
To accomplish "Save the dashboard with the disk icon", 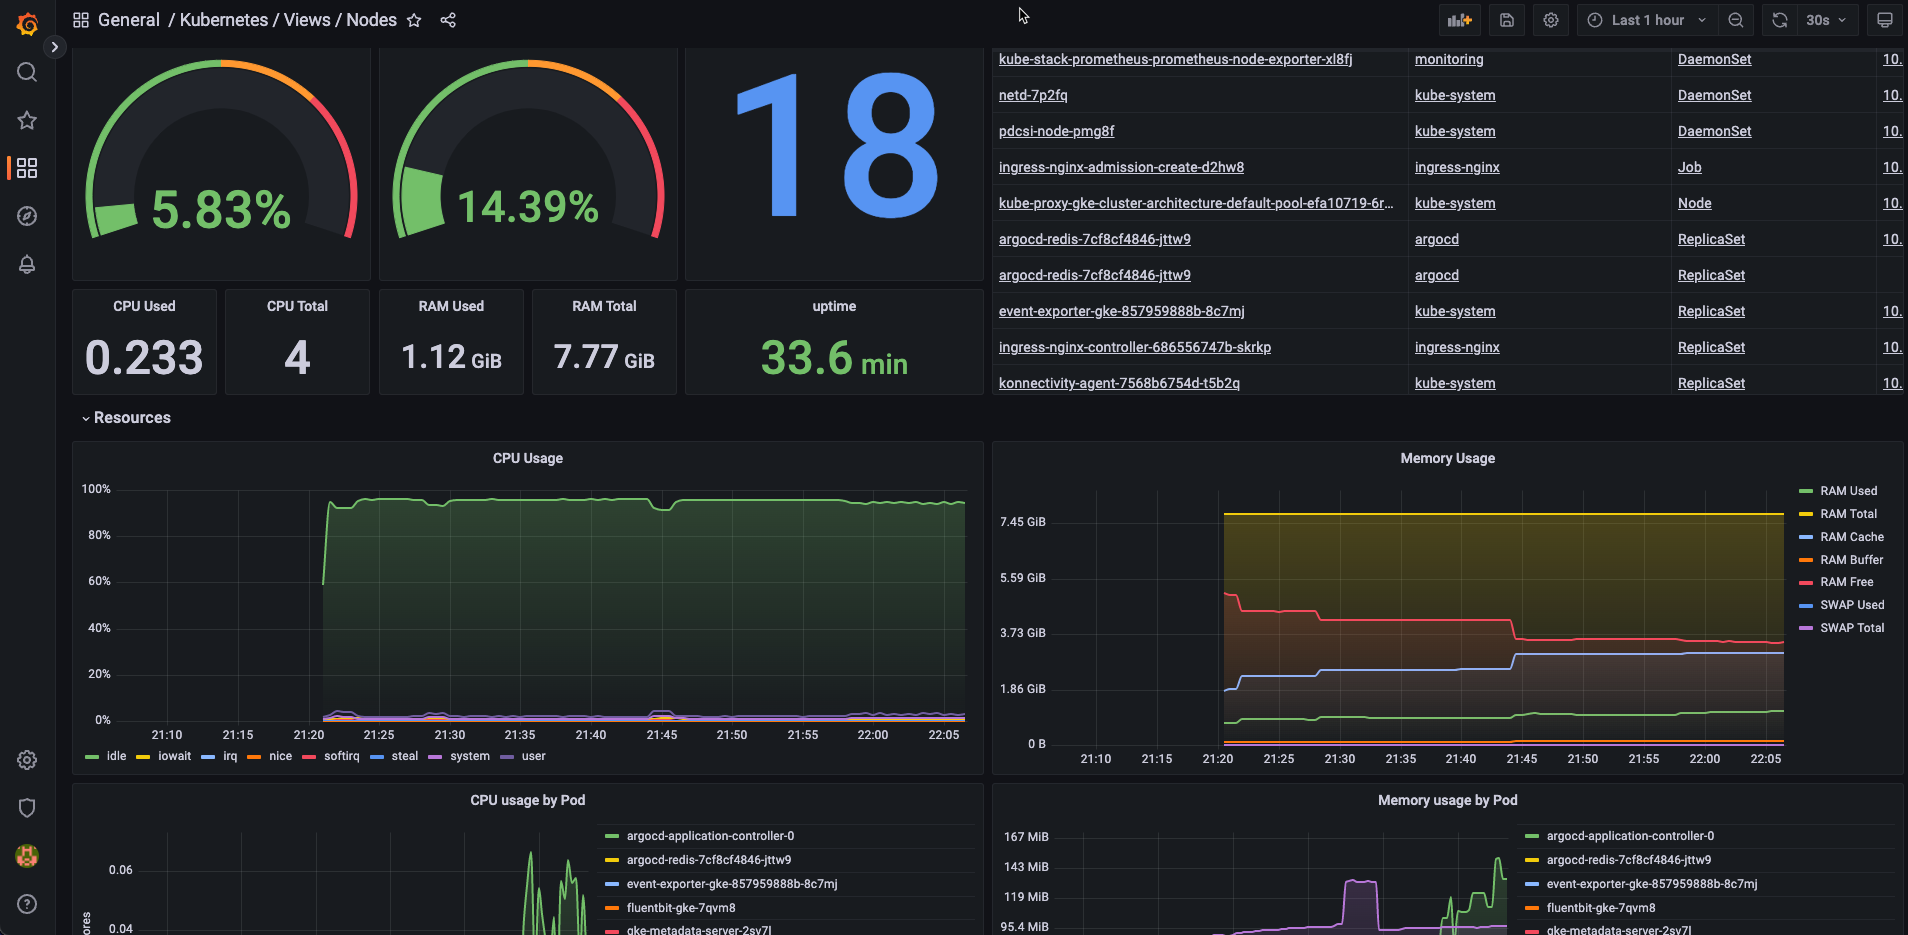I will tap(1507, 20).
